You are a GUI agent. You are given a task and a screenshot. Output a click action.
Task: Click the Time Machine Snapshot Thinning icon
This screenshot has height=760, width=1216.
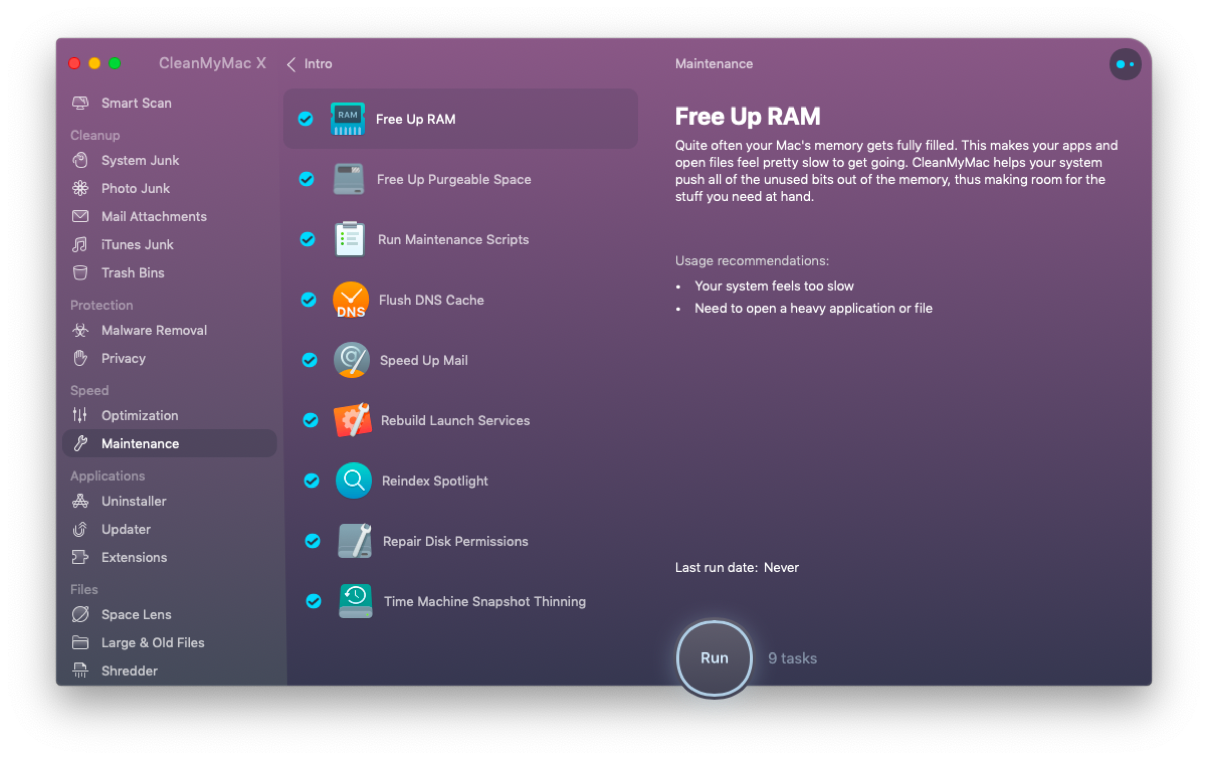pos(356,601)
